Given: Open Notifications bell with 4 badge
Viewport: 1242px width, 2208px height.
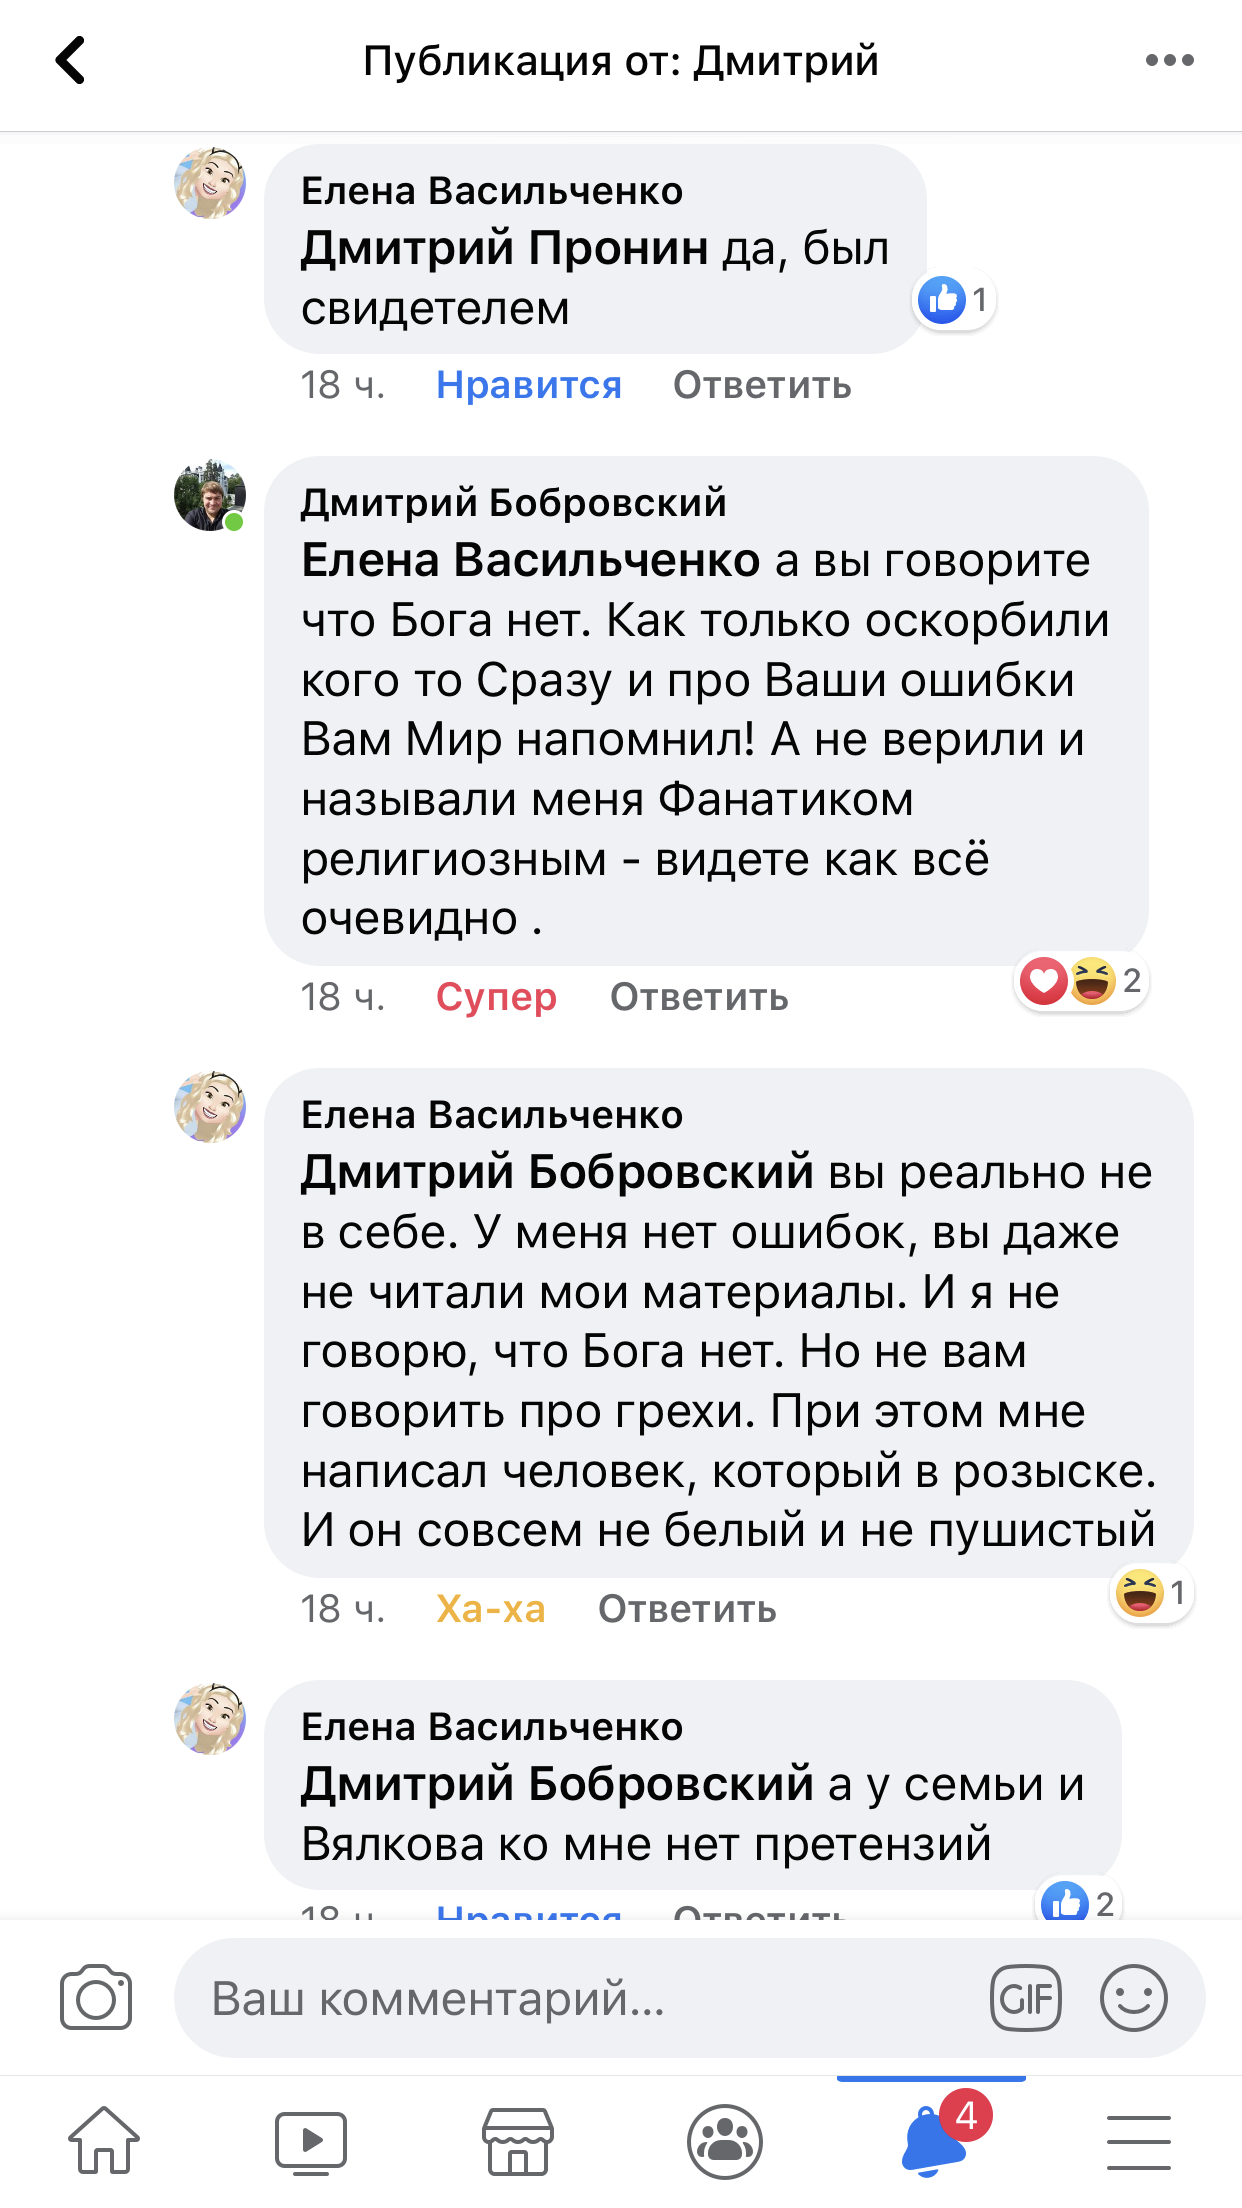Looking at the screenshot, I should coord(934,2141).
